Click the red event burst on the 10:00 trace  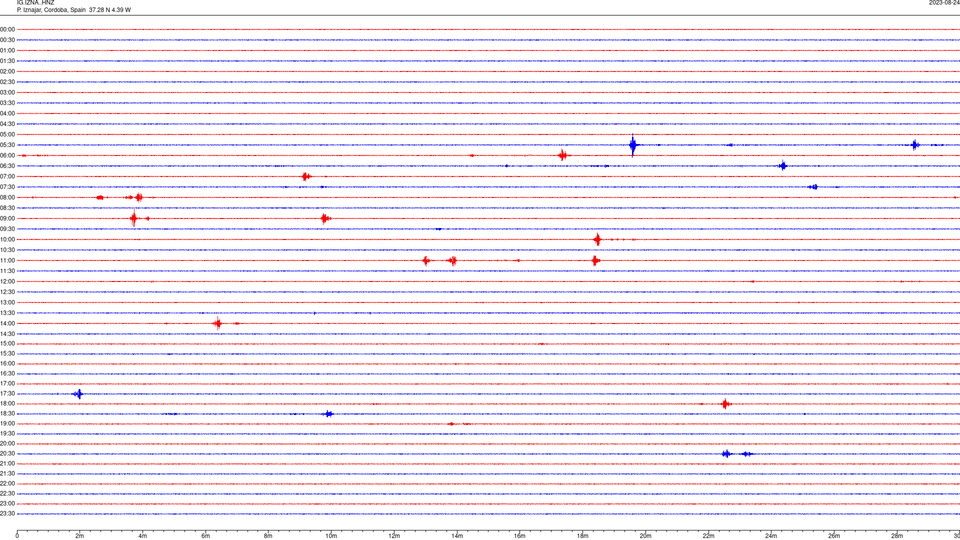598,239
